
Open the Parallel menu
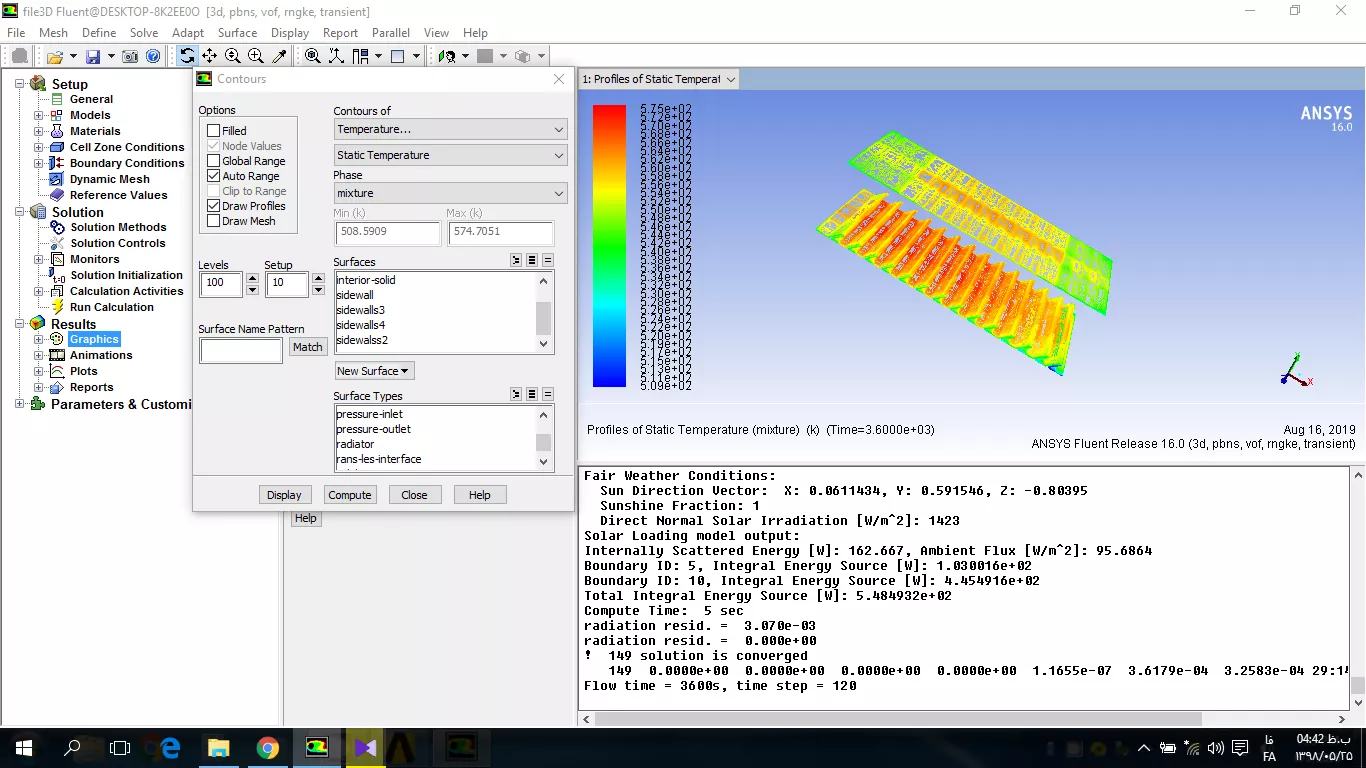click(x=391, y=33)
